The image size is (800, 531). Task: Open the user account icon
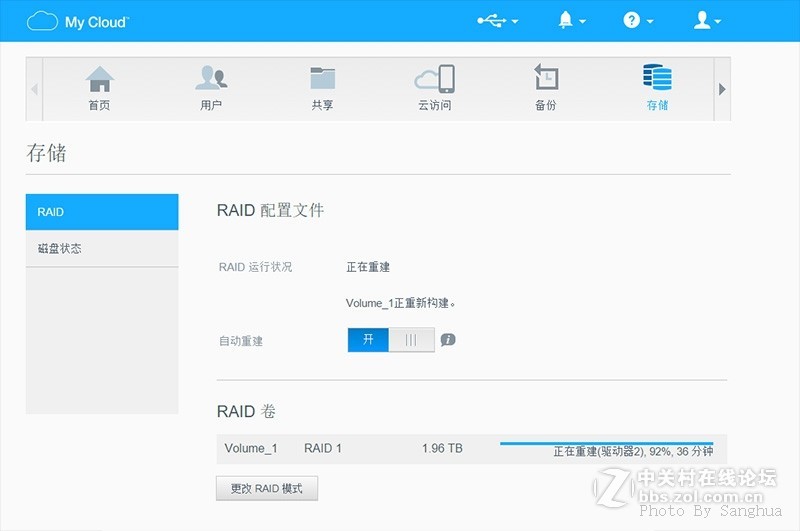coord(702,20)
